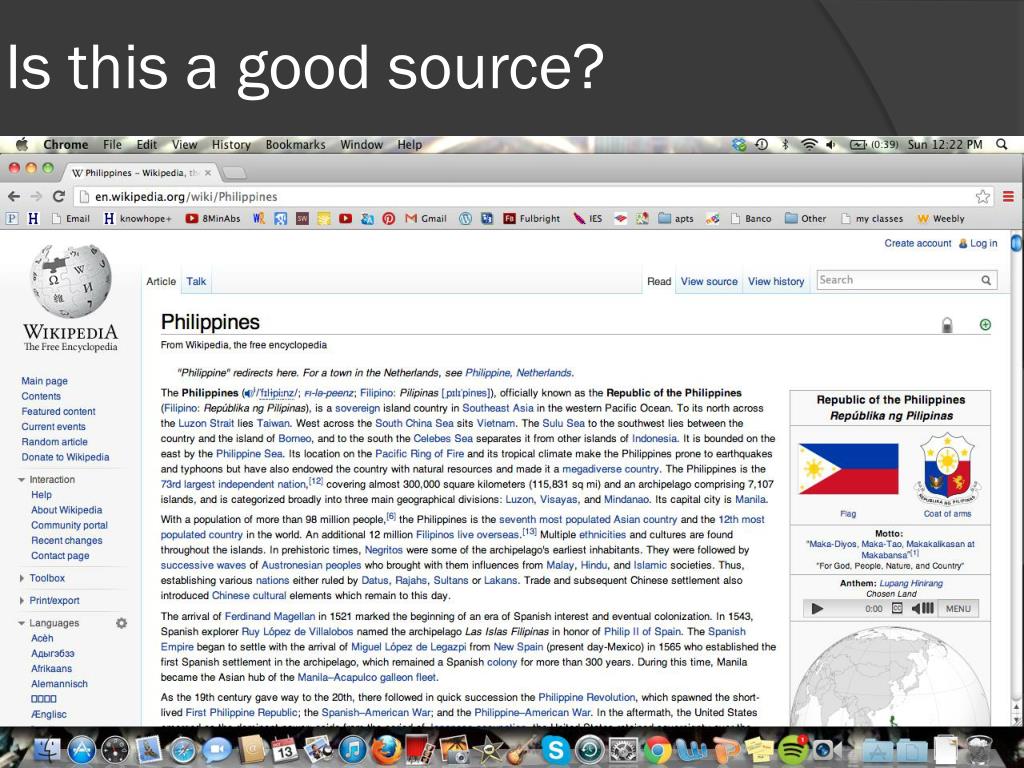Click the green good article plus icon
The width and height of the screenshot is (1024, 768).
tap(985, 325)
